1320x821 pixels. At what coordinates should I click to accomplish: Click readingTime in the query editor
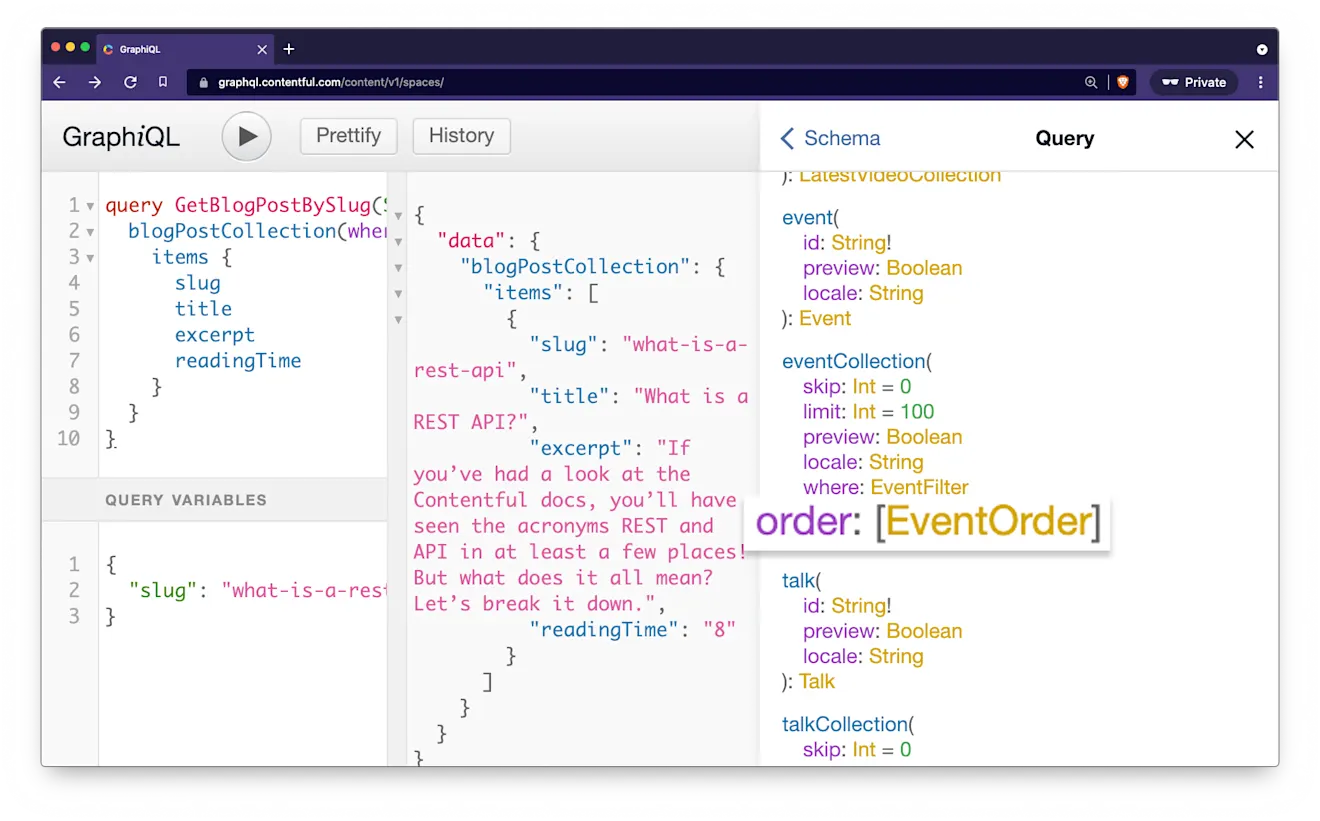tap(238, 361)
